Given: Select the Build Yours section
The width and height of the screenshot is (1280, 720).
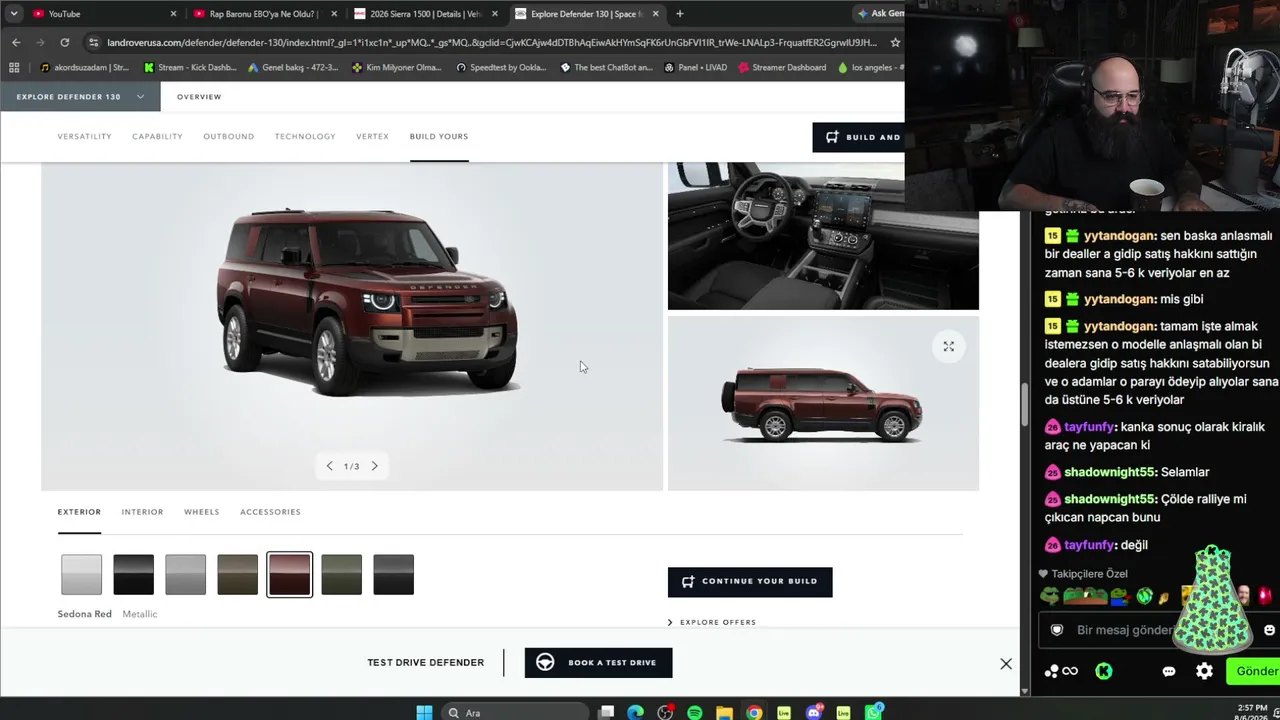Looking at the screenshot, I should pyautogui.click(x=439, y=136).
